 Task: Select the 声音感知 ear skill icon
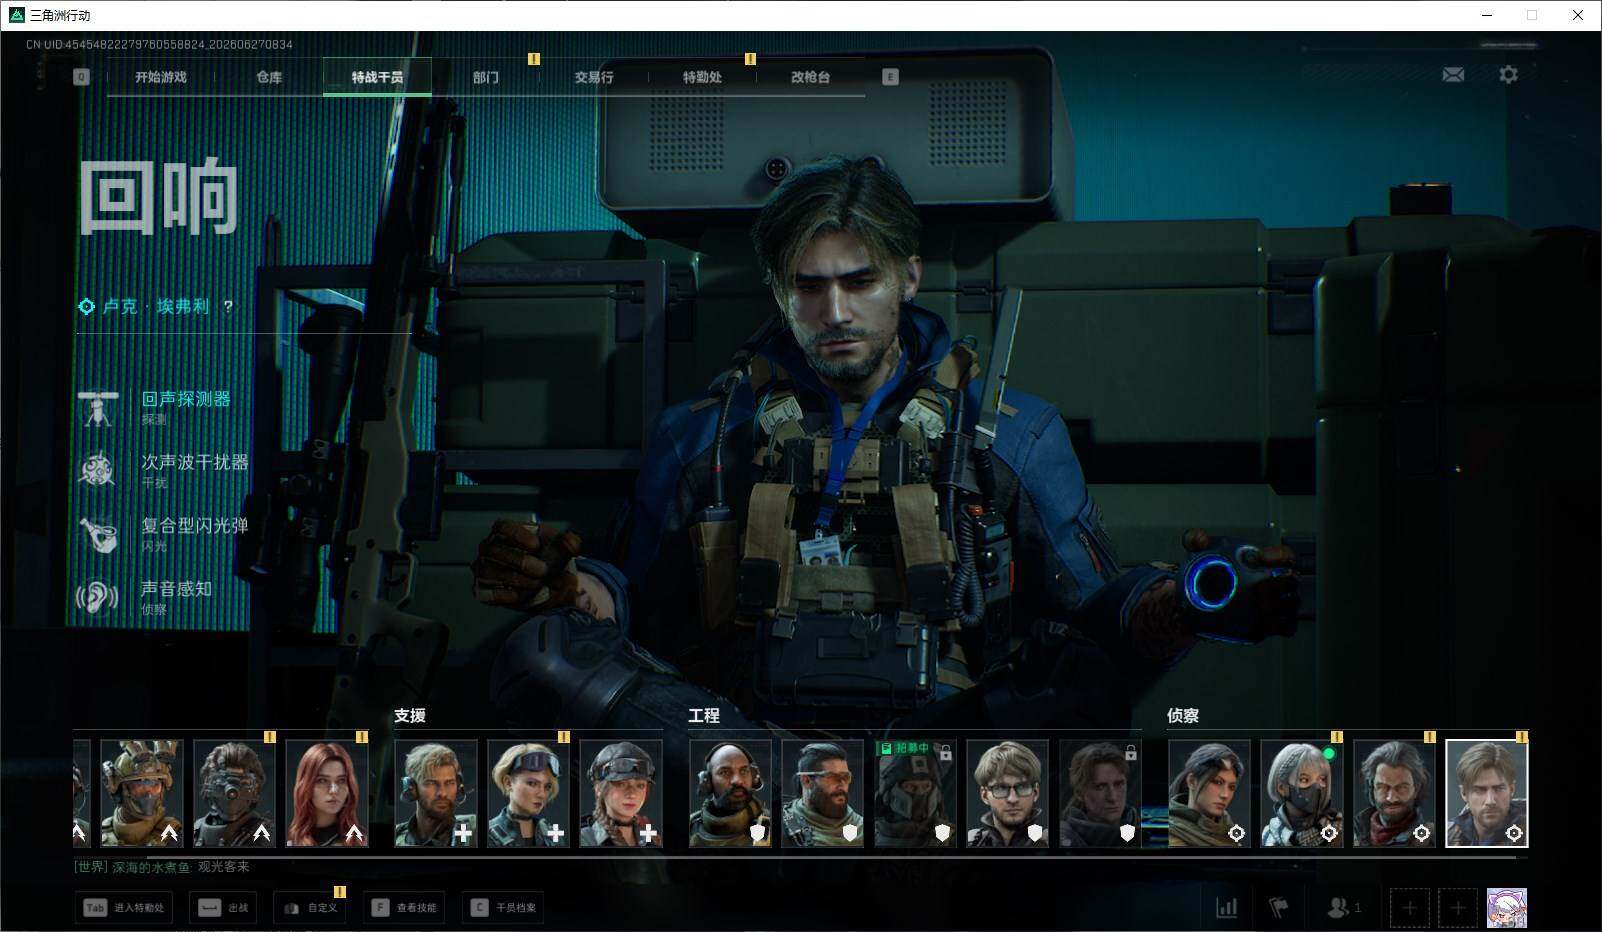97,597
